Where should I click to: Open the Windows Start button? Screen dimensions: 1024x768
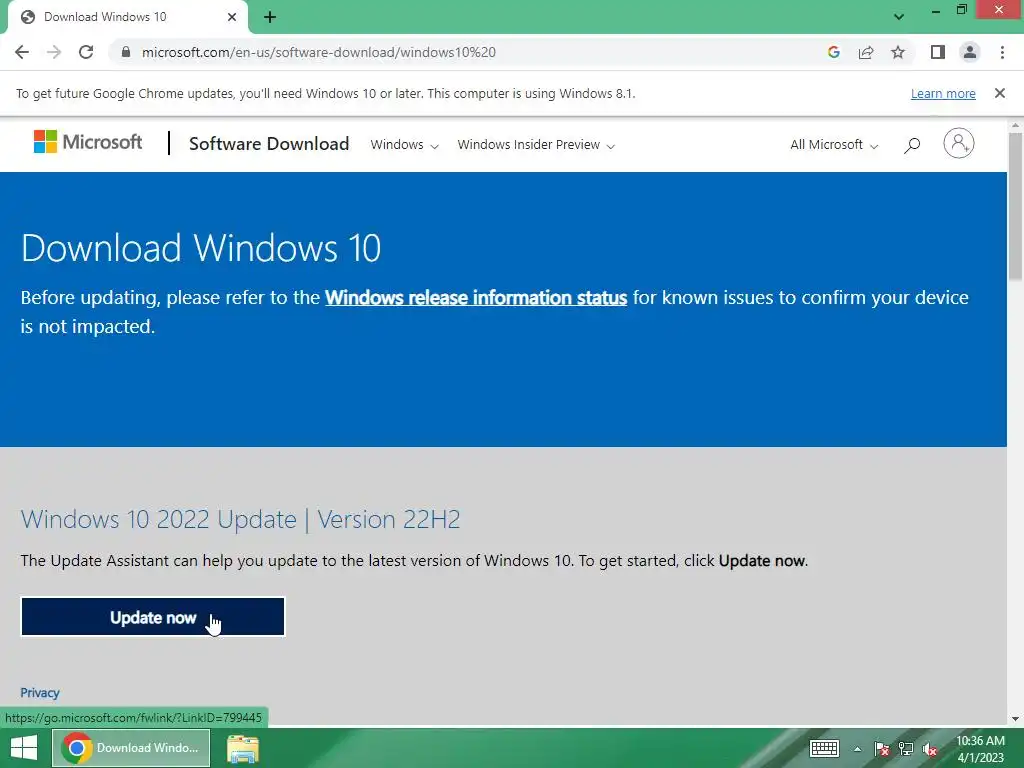(x=24, y=748)
